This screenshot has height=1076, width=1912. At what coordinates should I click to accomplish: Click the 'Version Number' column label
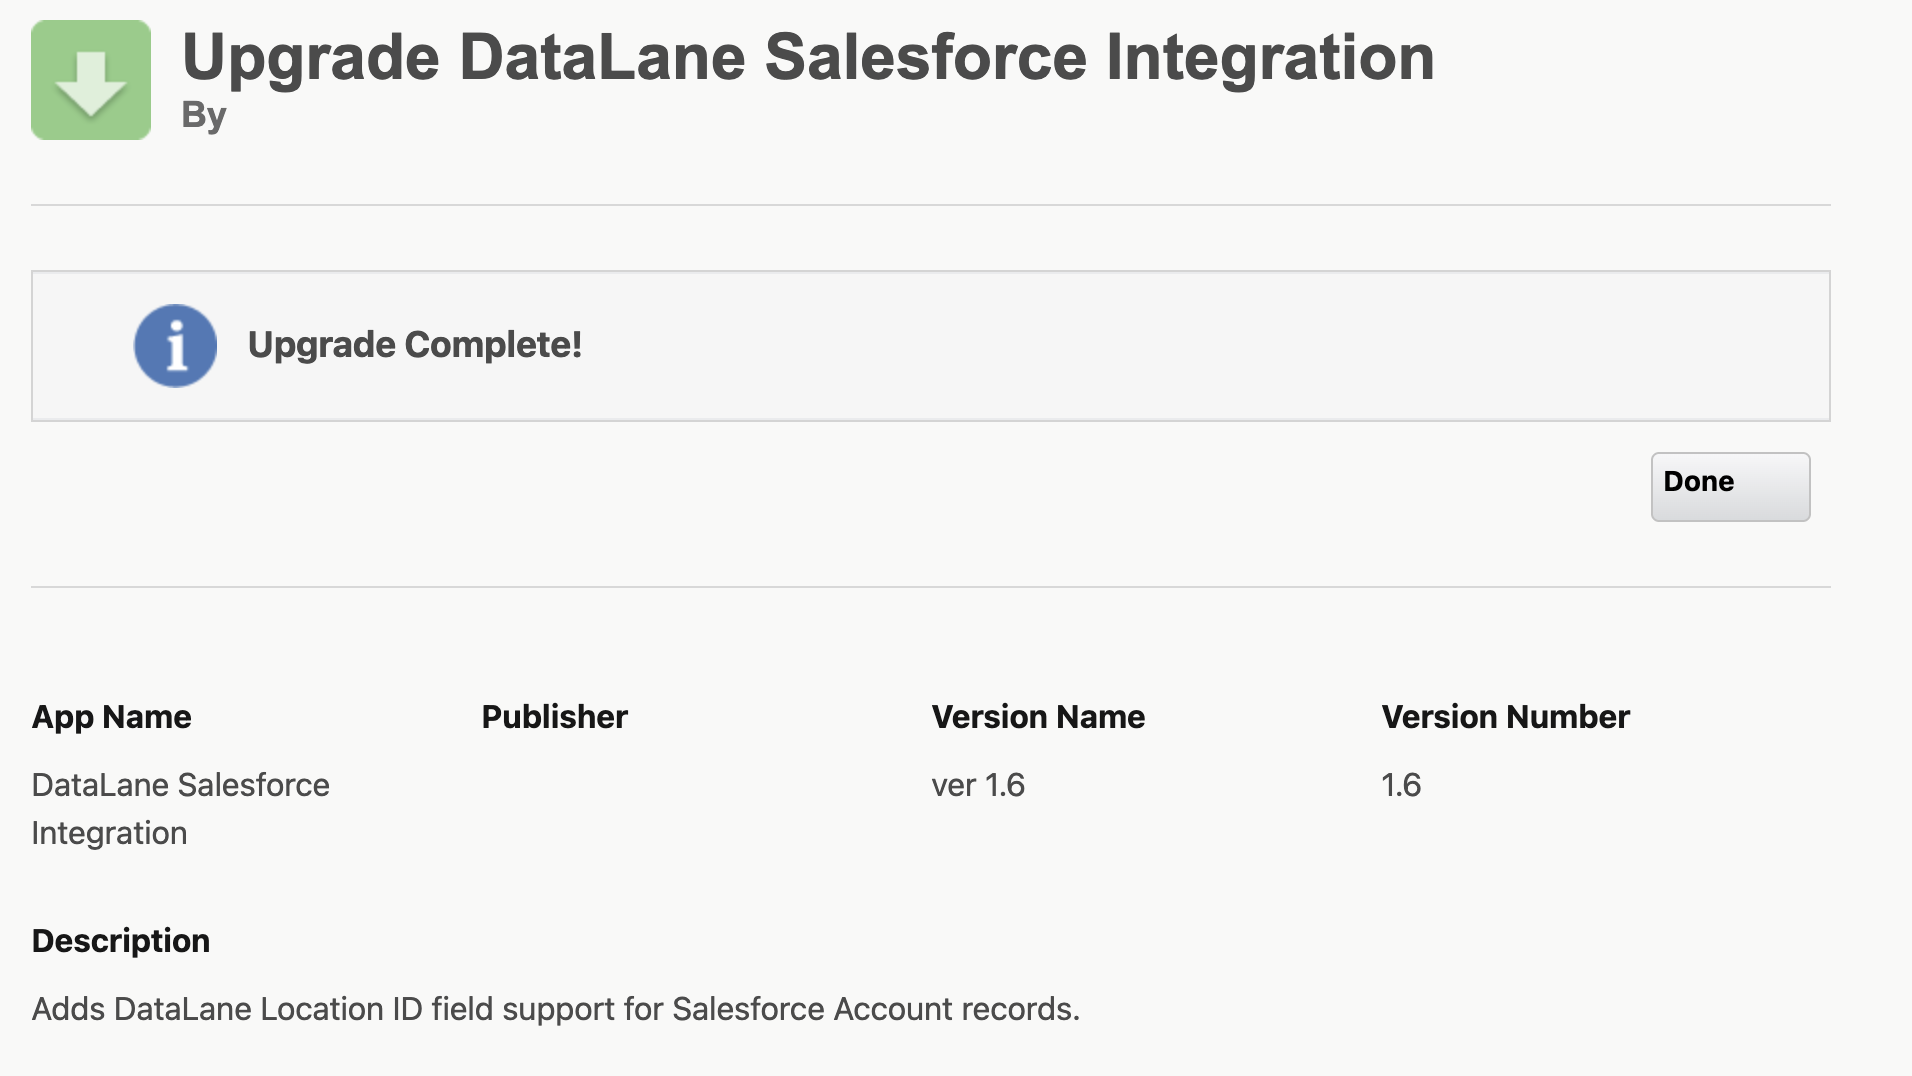[1505, 717]
